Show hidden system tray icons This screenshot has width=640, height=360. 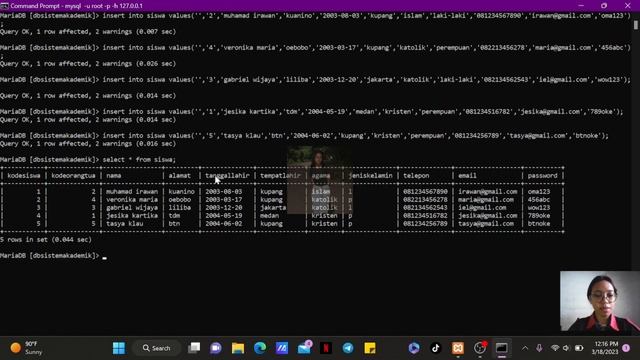coord(525,348)
